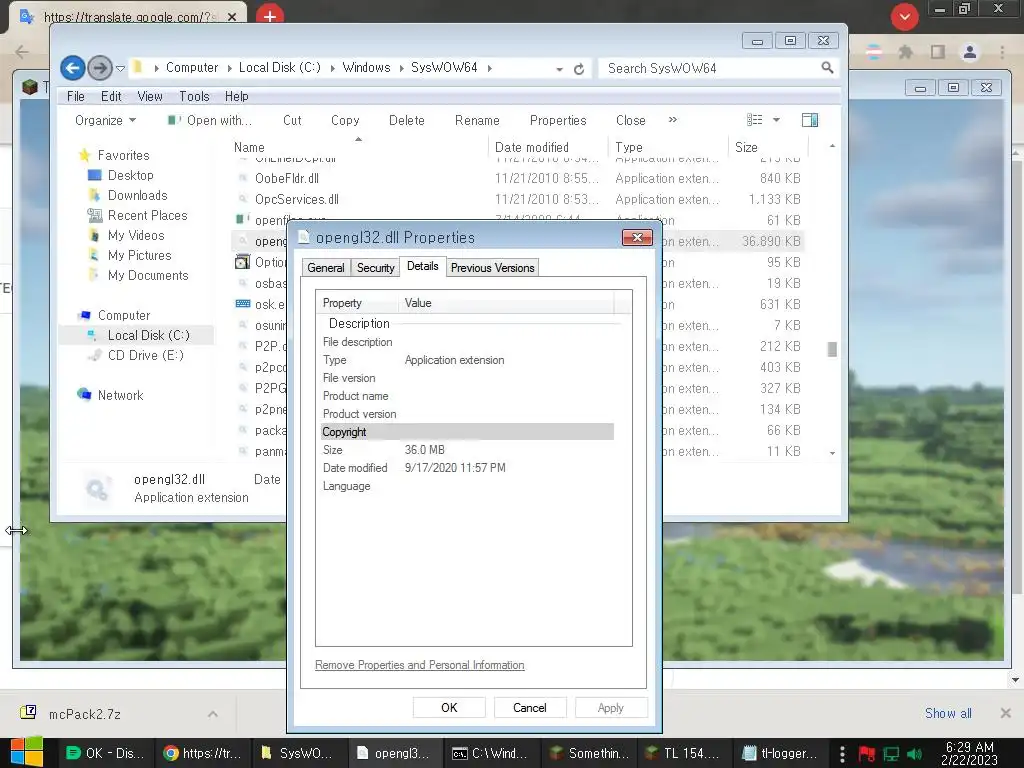Image resolution: width=1024 pixels, height=768 pixels.
Task: Open the Tools menu
Action: [194, 96]
